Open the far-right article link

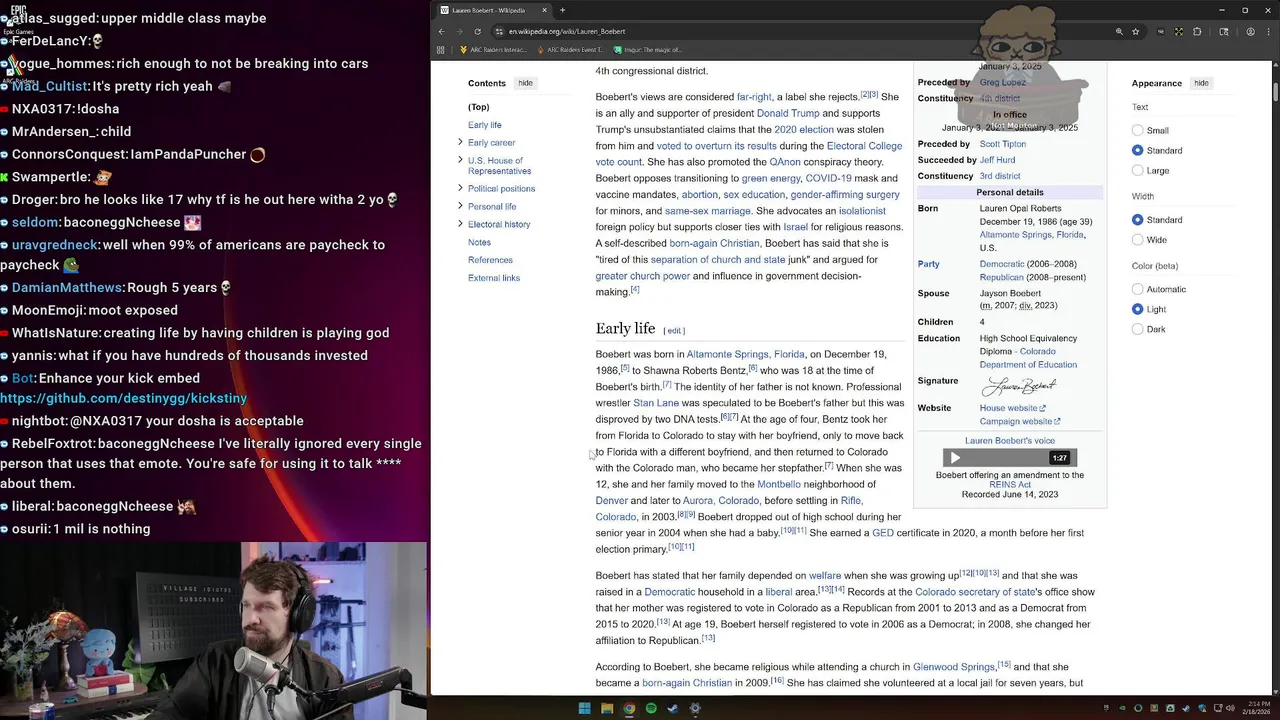tap(754, 97)
